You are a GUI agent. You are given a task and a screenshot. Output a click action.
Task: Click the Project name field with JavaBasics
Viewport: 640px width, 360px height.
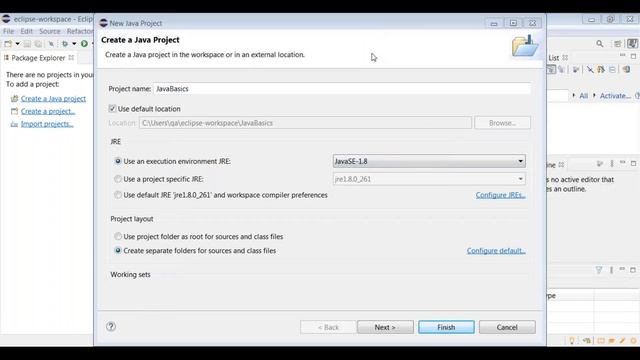click(x=342, y=89)
